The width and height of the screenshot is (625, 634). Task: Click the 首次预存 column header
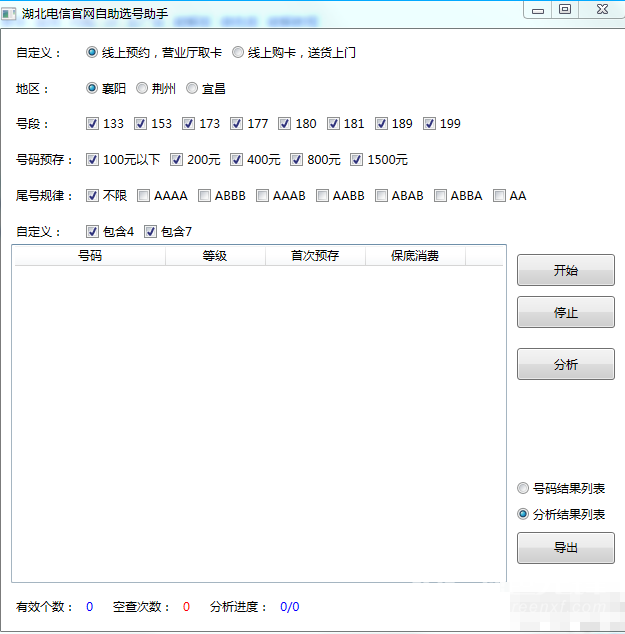[x=315, y=256]
